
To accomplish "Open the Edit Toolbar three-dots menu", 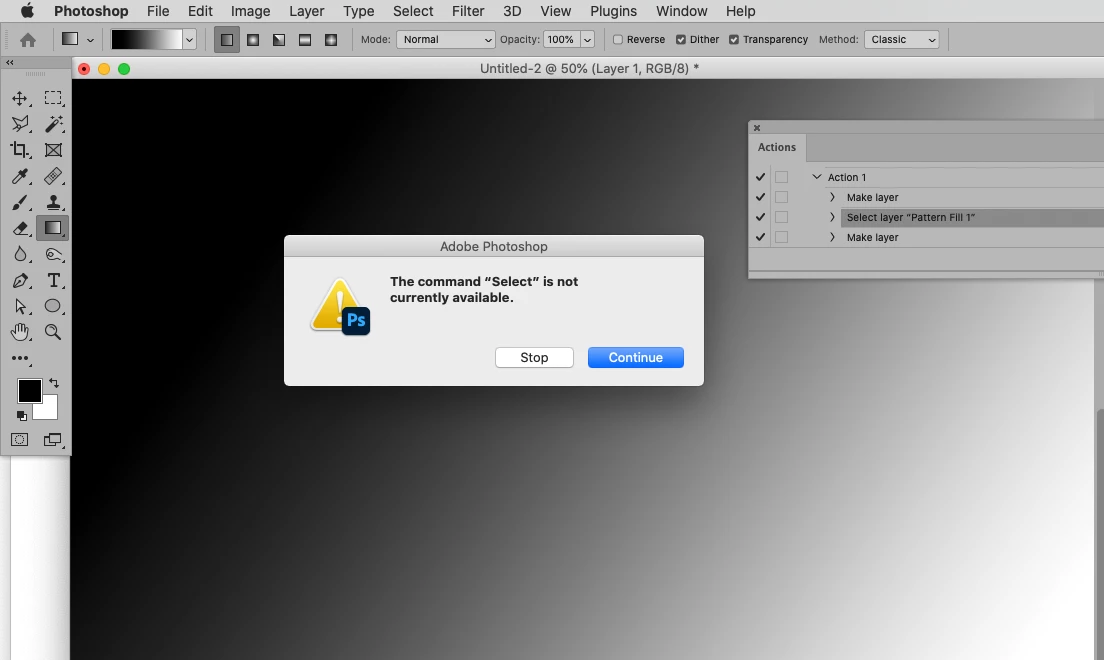I will [x=20, y=359].
